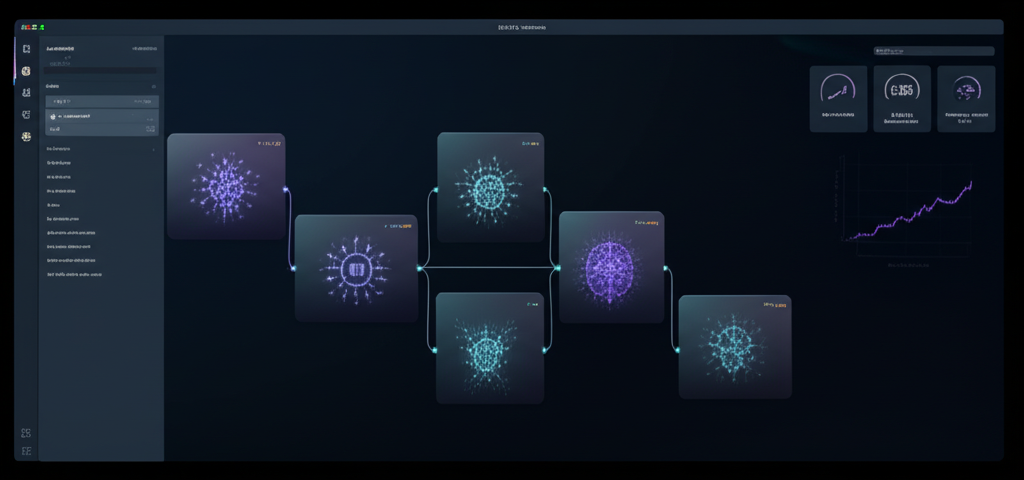
Task: Click the second icon in the left icon rail
Action: pos(26,71)
